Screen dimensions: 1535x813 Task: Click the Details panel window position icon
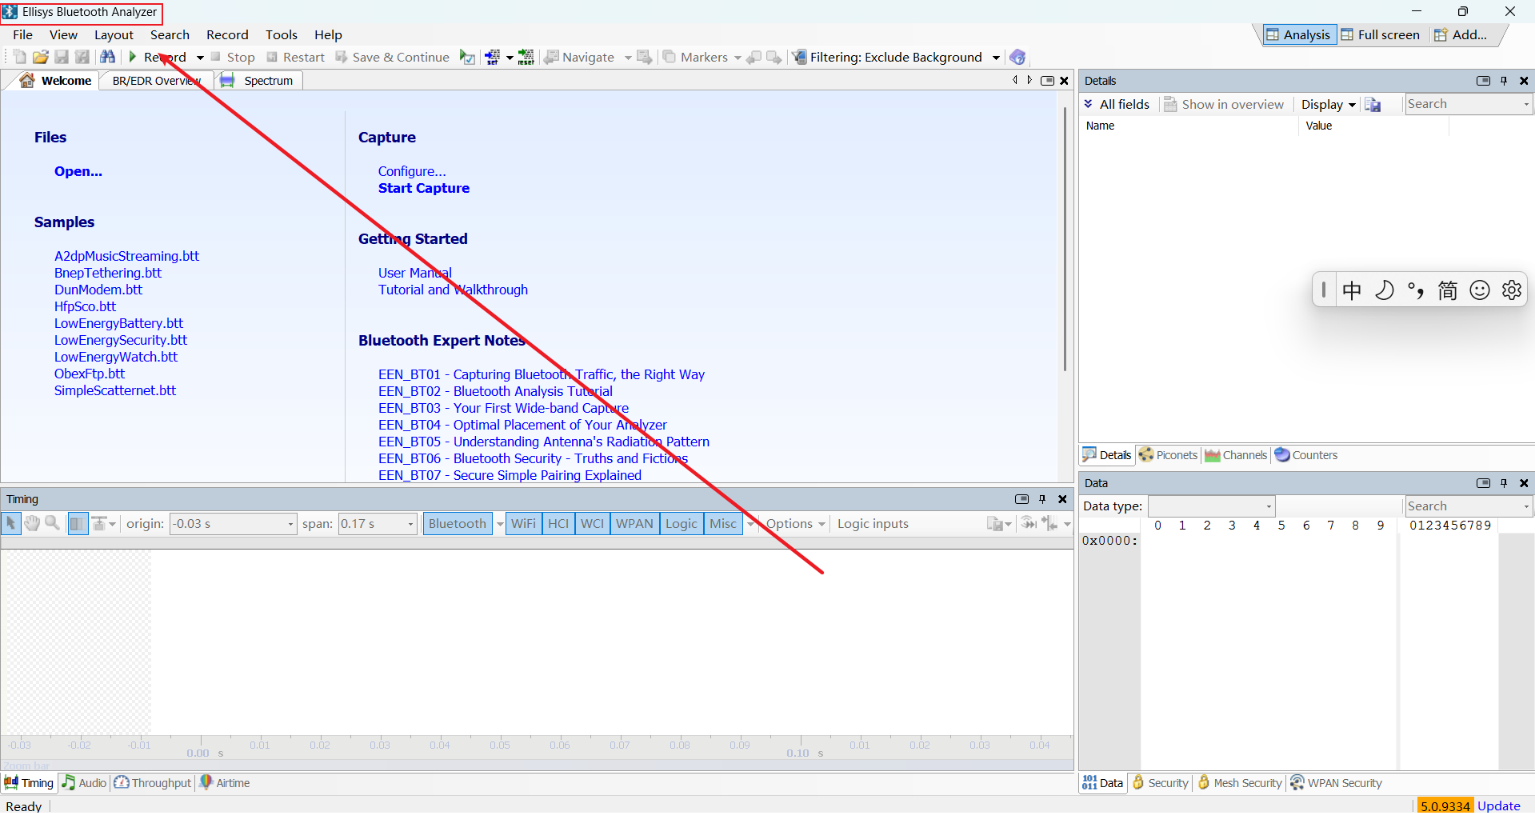point(1484,81)
